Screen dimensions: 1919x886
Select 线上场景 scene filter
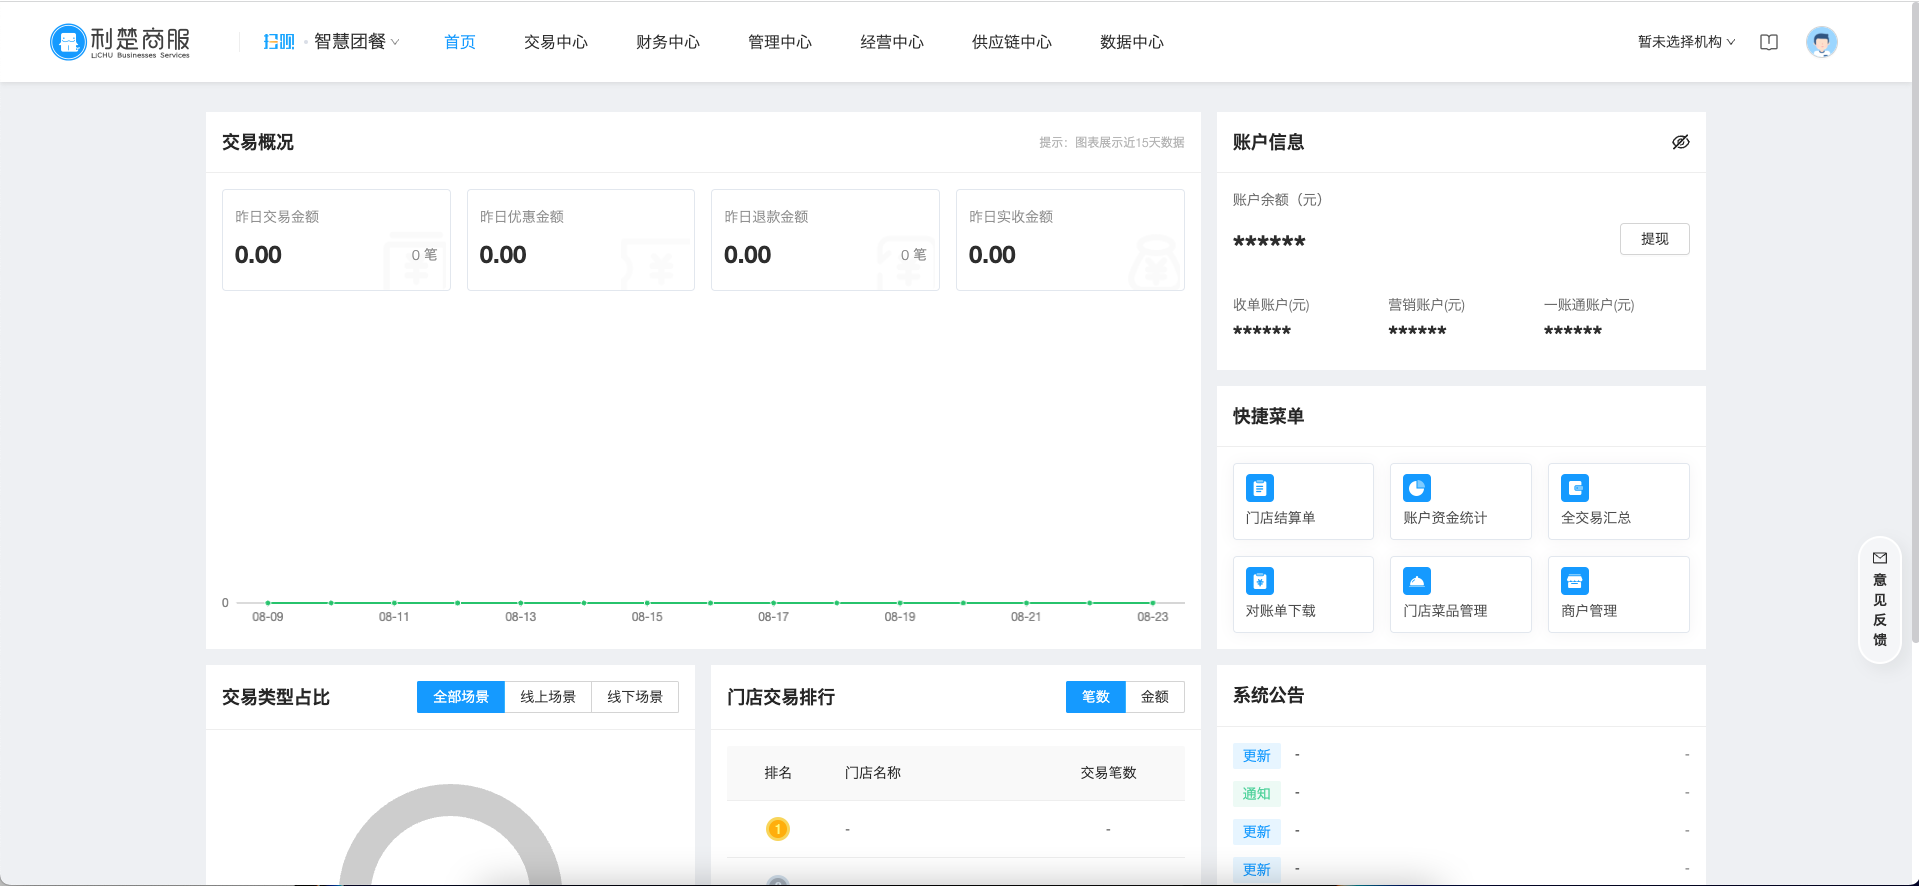548,697
